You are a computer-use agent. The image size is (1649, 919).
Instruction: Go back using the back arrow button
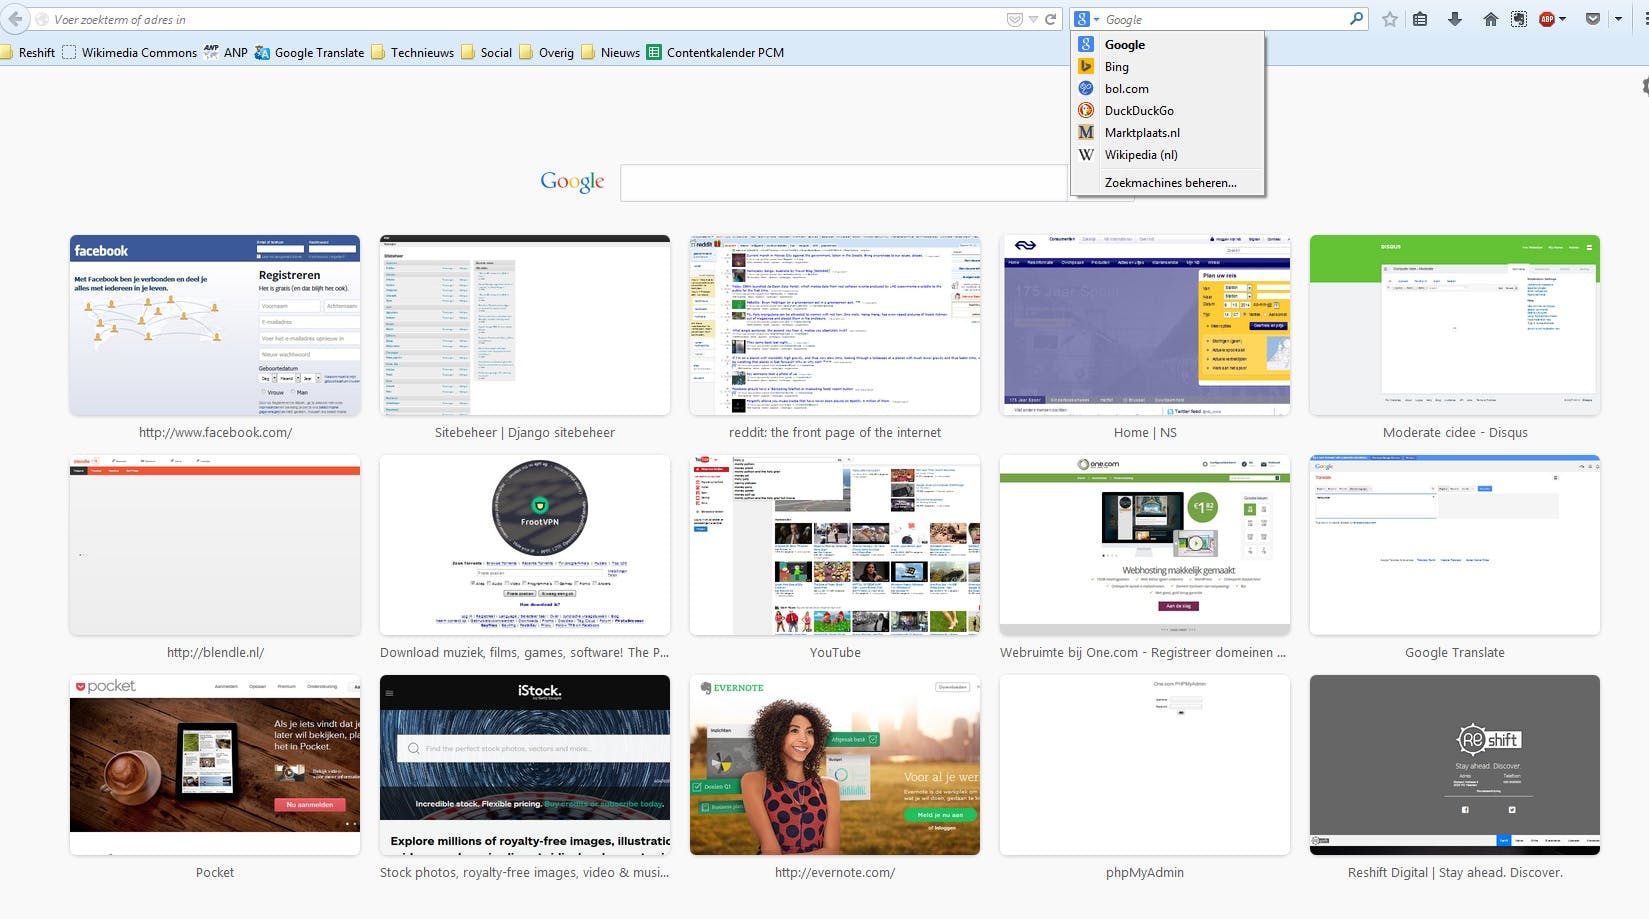15,19
